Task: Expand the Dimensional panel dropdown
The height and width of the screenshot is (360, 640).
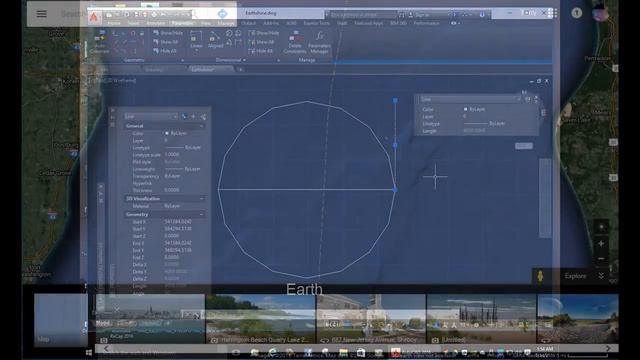Action: (x=244, y=60)
